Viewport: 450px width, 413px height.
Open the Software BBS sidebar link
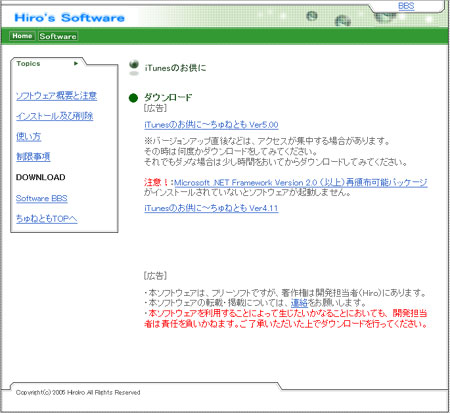click(41, 198)
